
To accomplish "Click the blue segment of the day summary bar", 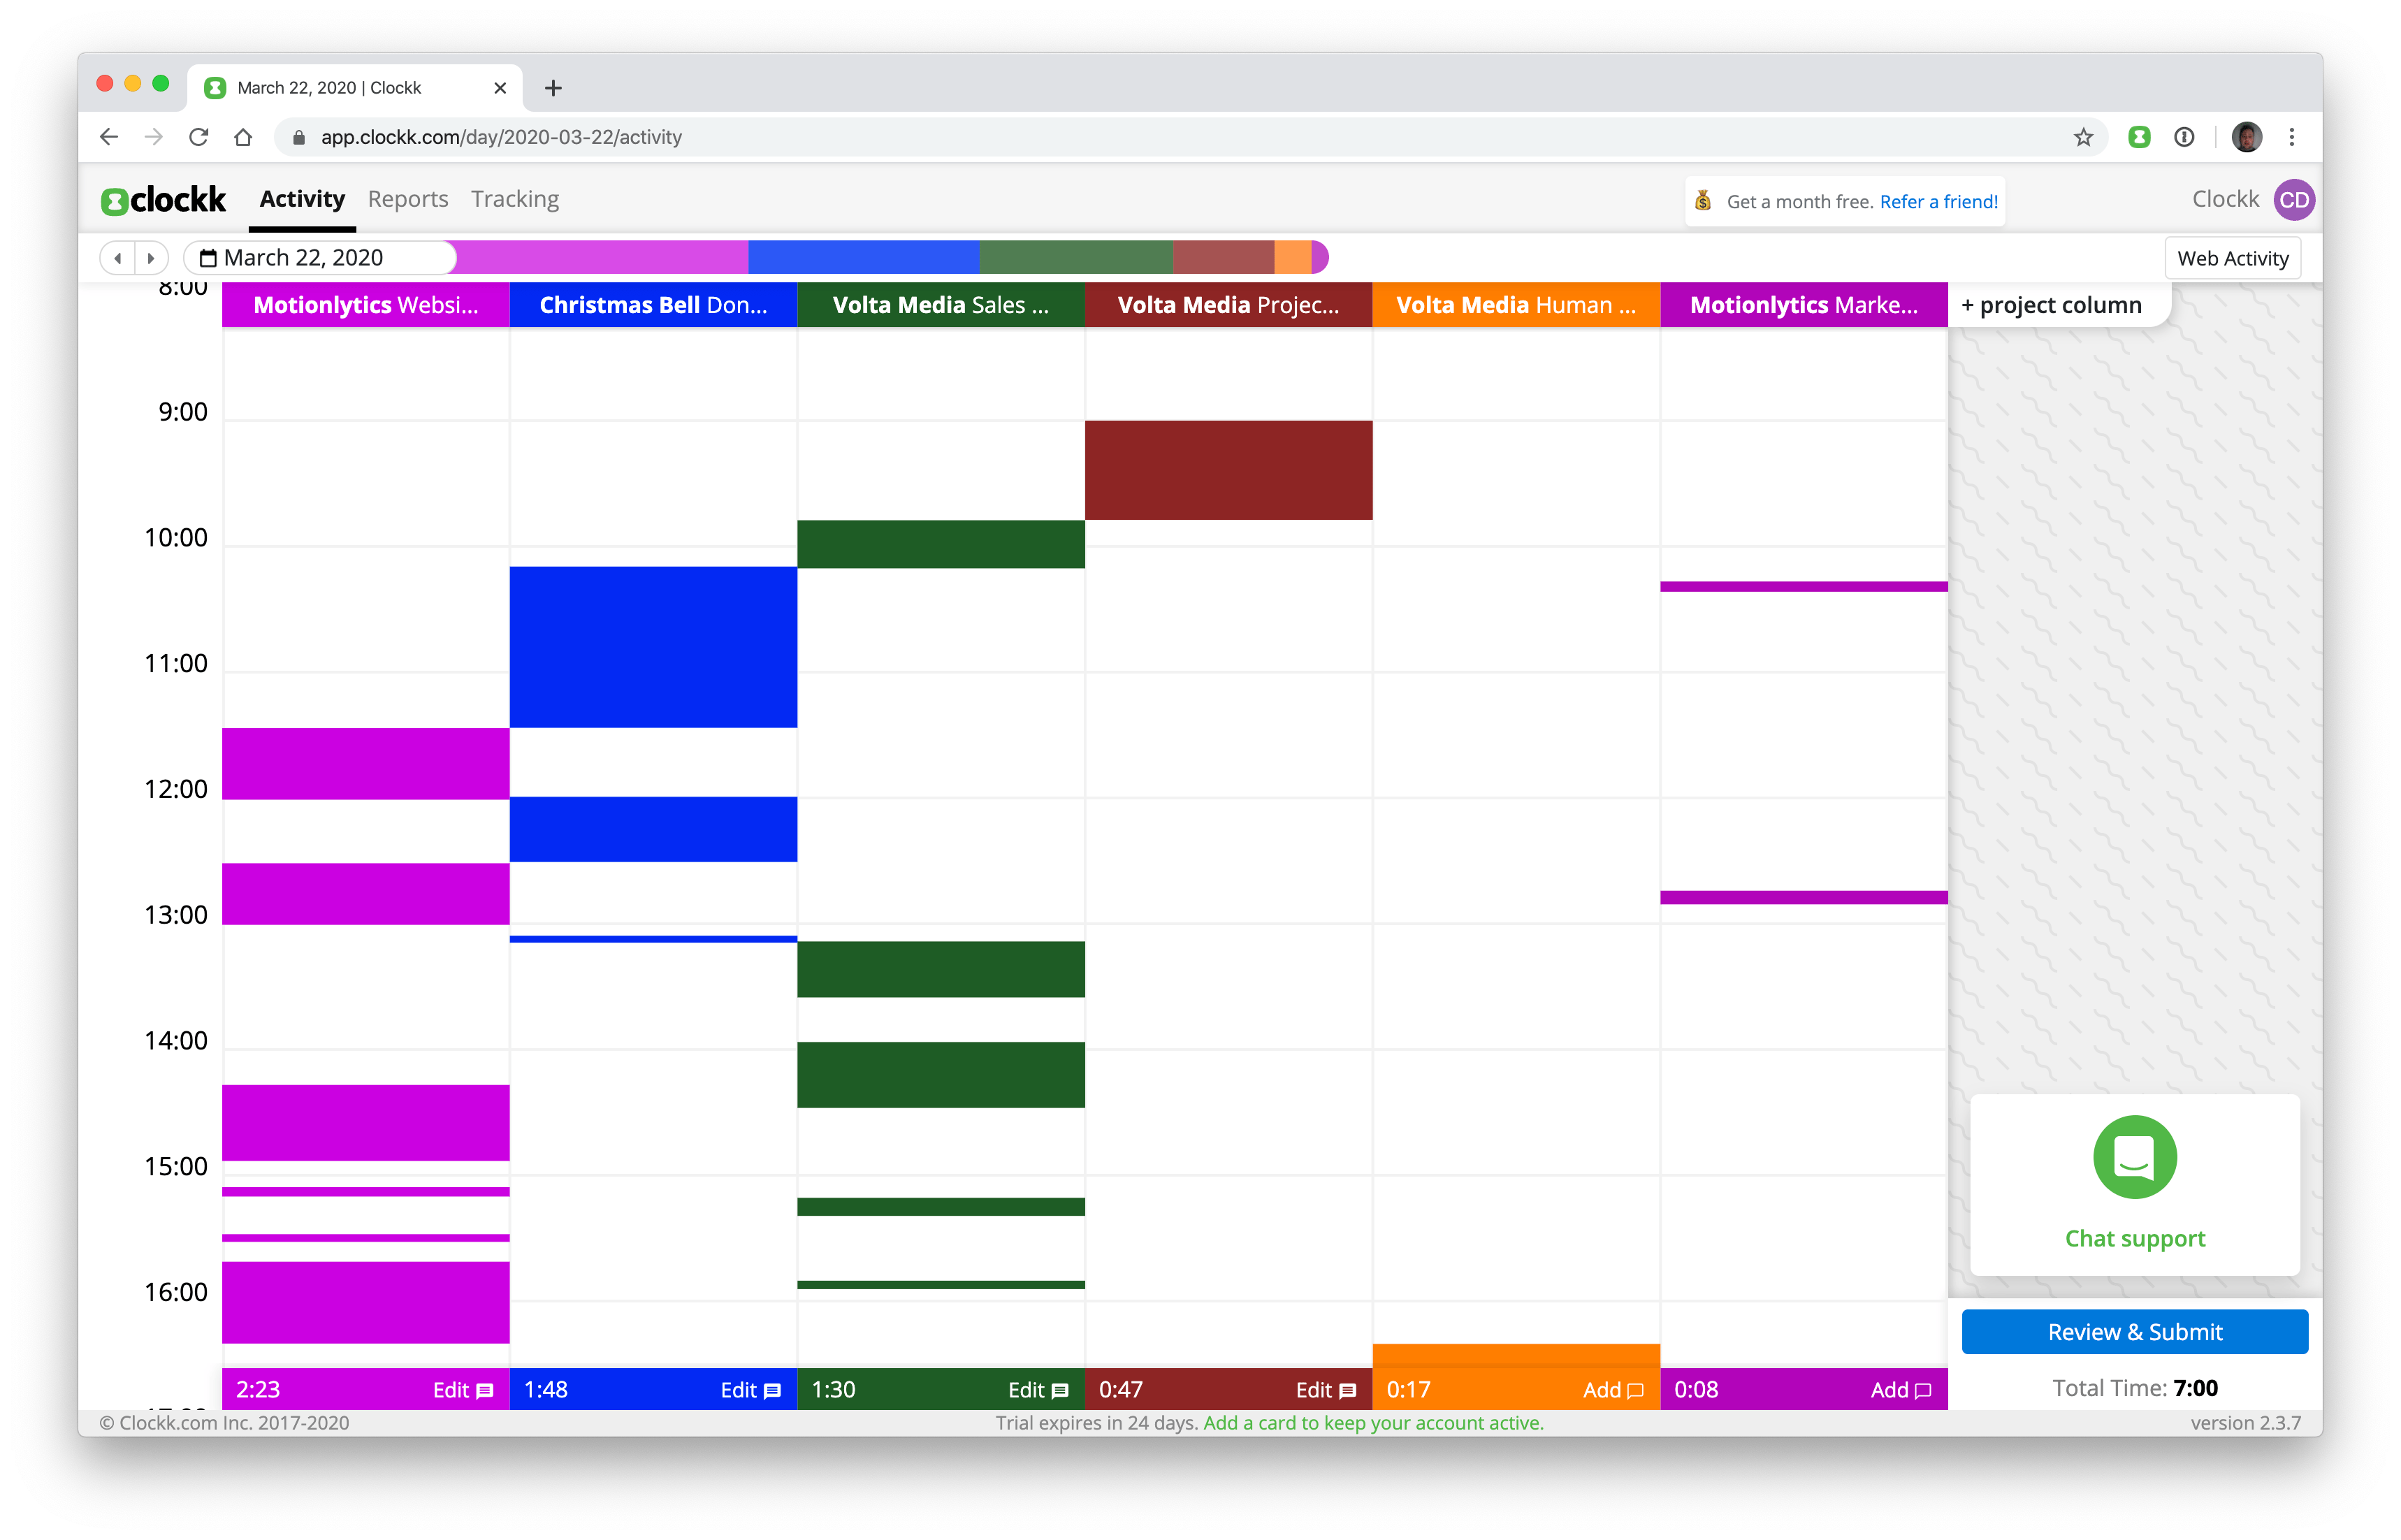I will tap(863, 258).
